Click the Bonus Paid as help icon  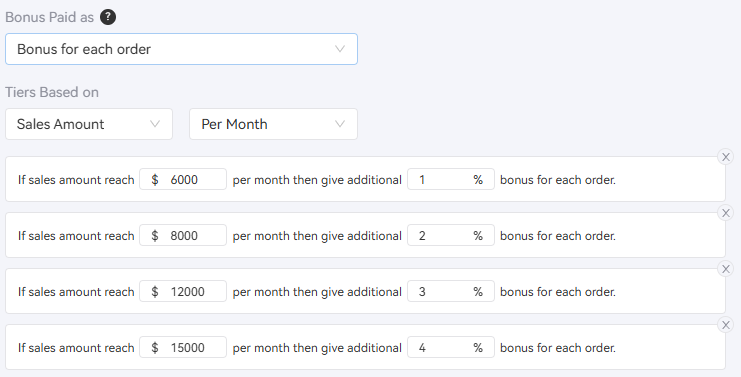tap(108, 17)
